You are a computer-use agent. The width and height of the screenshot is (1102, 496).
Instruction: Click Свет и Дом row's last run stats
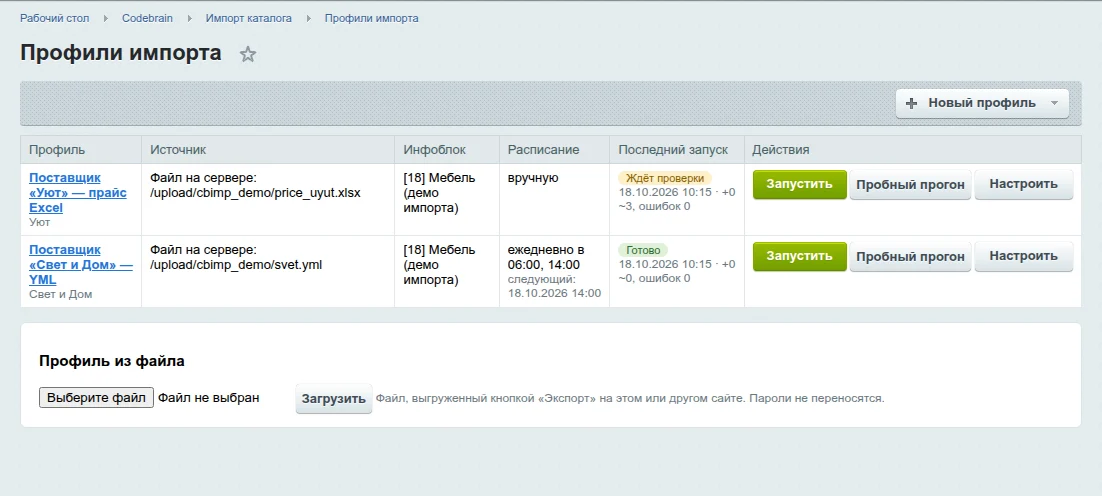[x=677, y=270]
